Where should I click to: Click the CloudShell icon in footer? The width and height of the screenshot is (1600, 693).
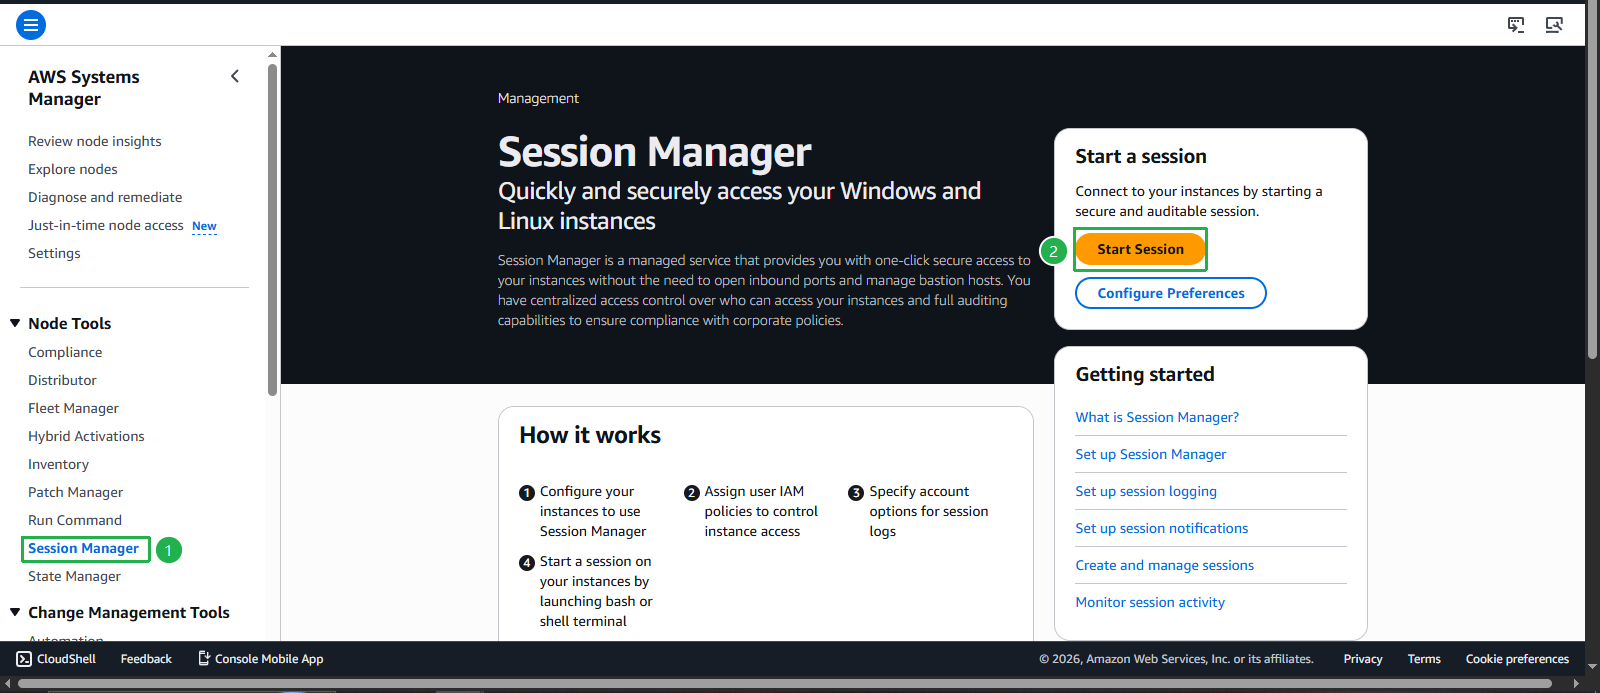24,659
